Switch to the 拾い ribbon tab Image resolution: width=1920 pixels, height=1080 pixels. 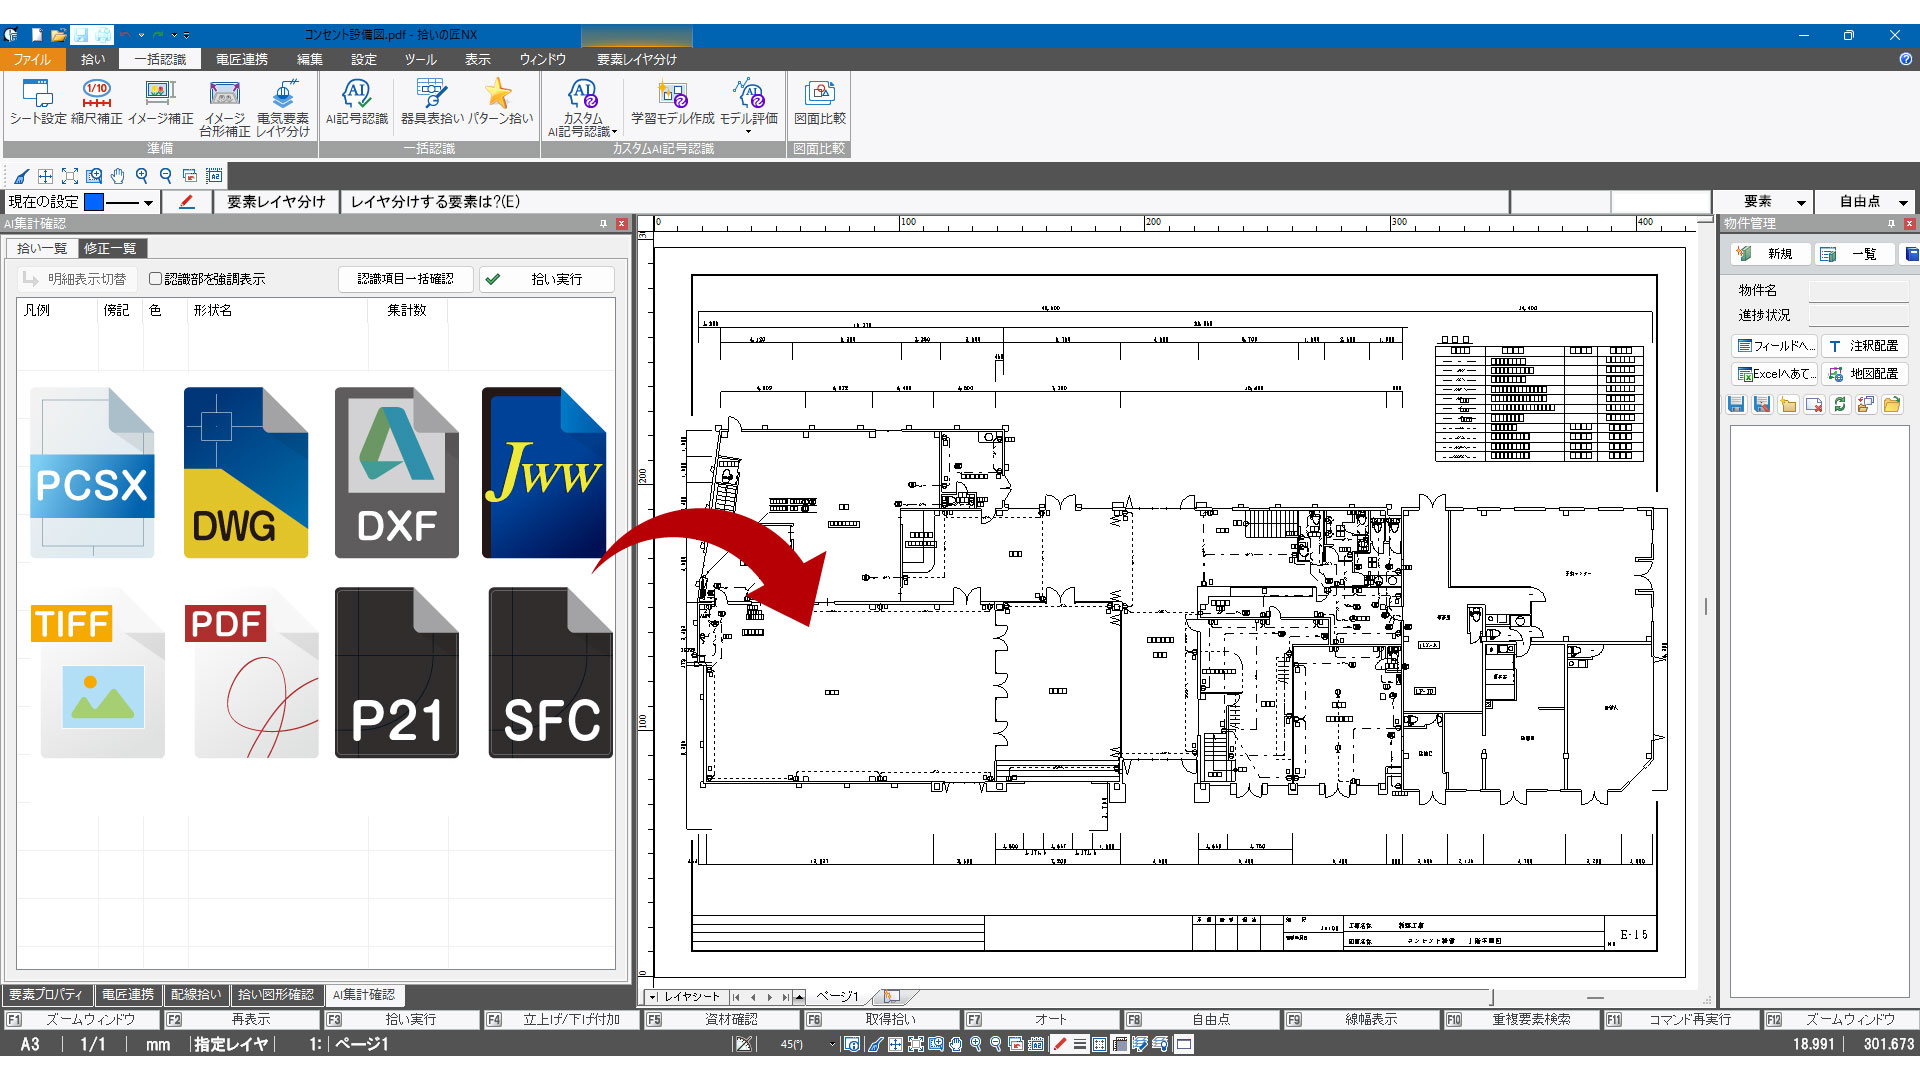pos(93,59)
